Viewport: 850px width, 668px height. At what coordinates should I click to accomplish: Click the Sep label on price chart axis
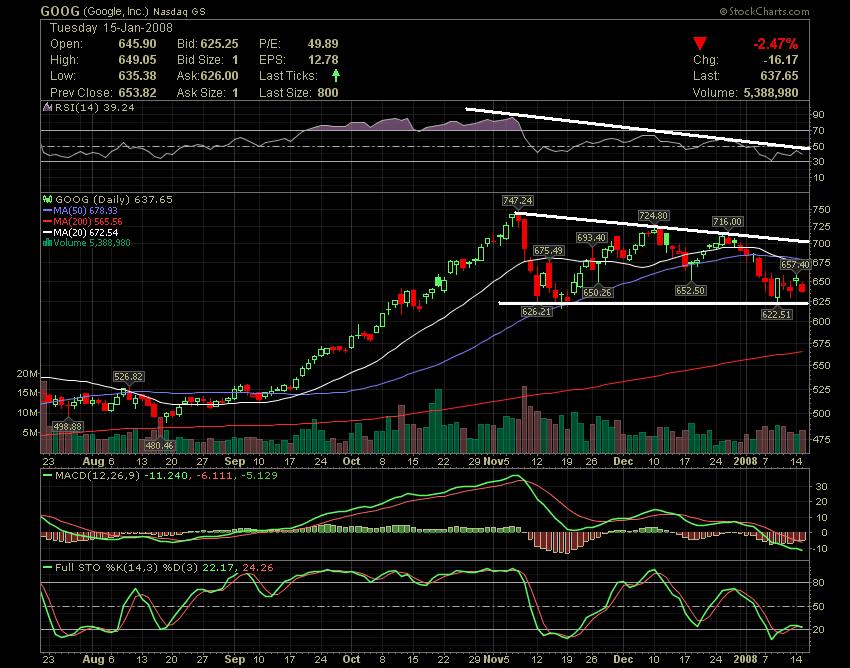[235, 461]
